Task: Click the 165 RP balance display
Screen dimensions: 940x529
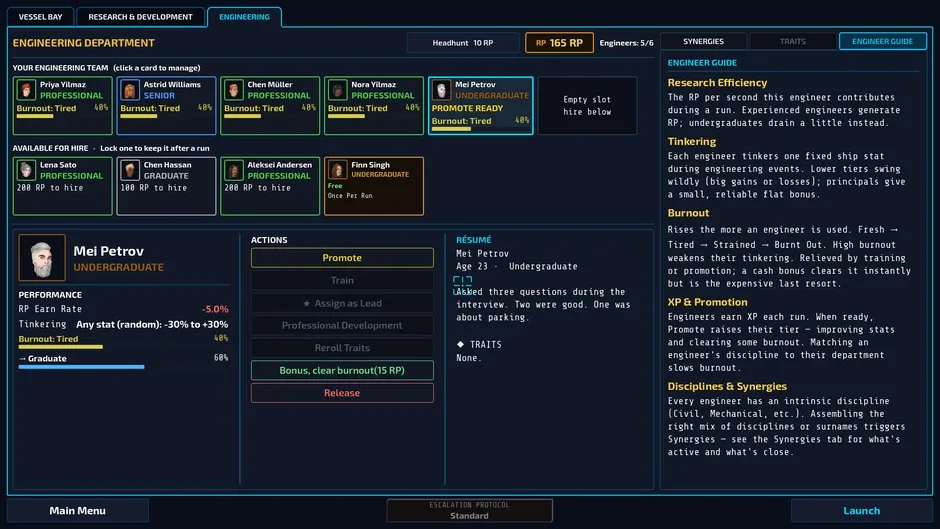Action: 559,43
